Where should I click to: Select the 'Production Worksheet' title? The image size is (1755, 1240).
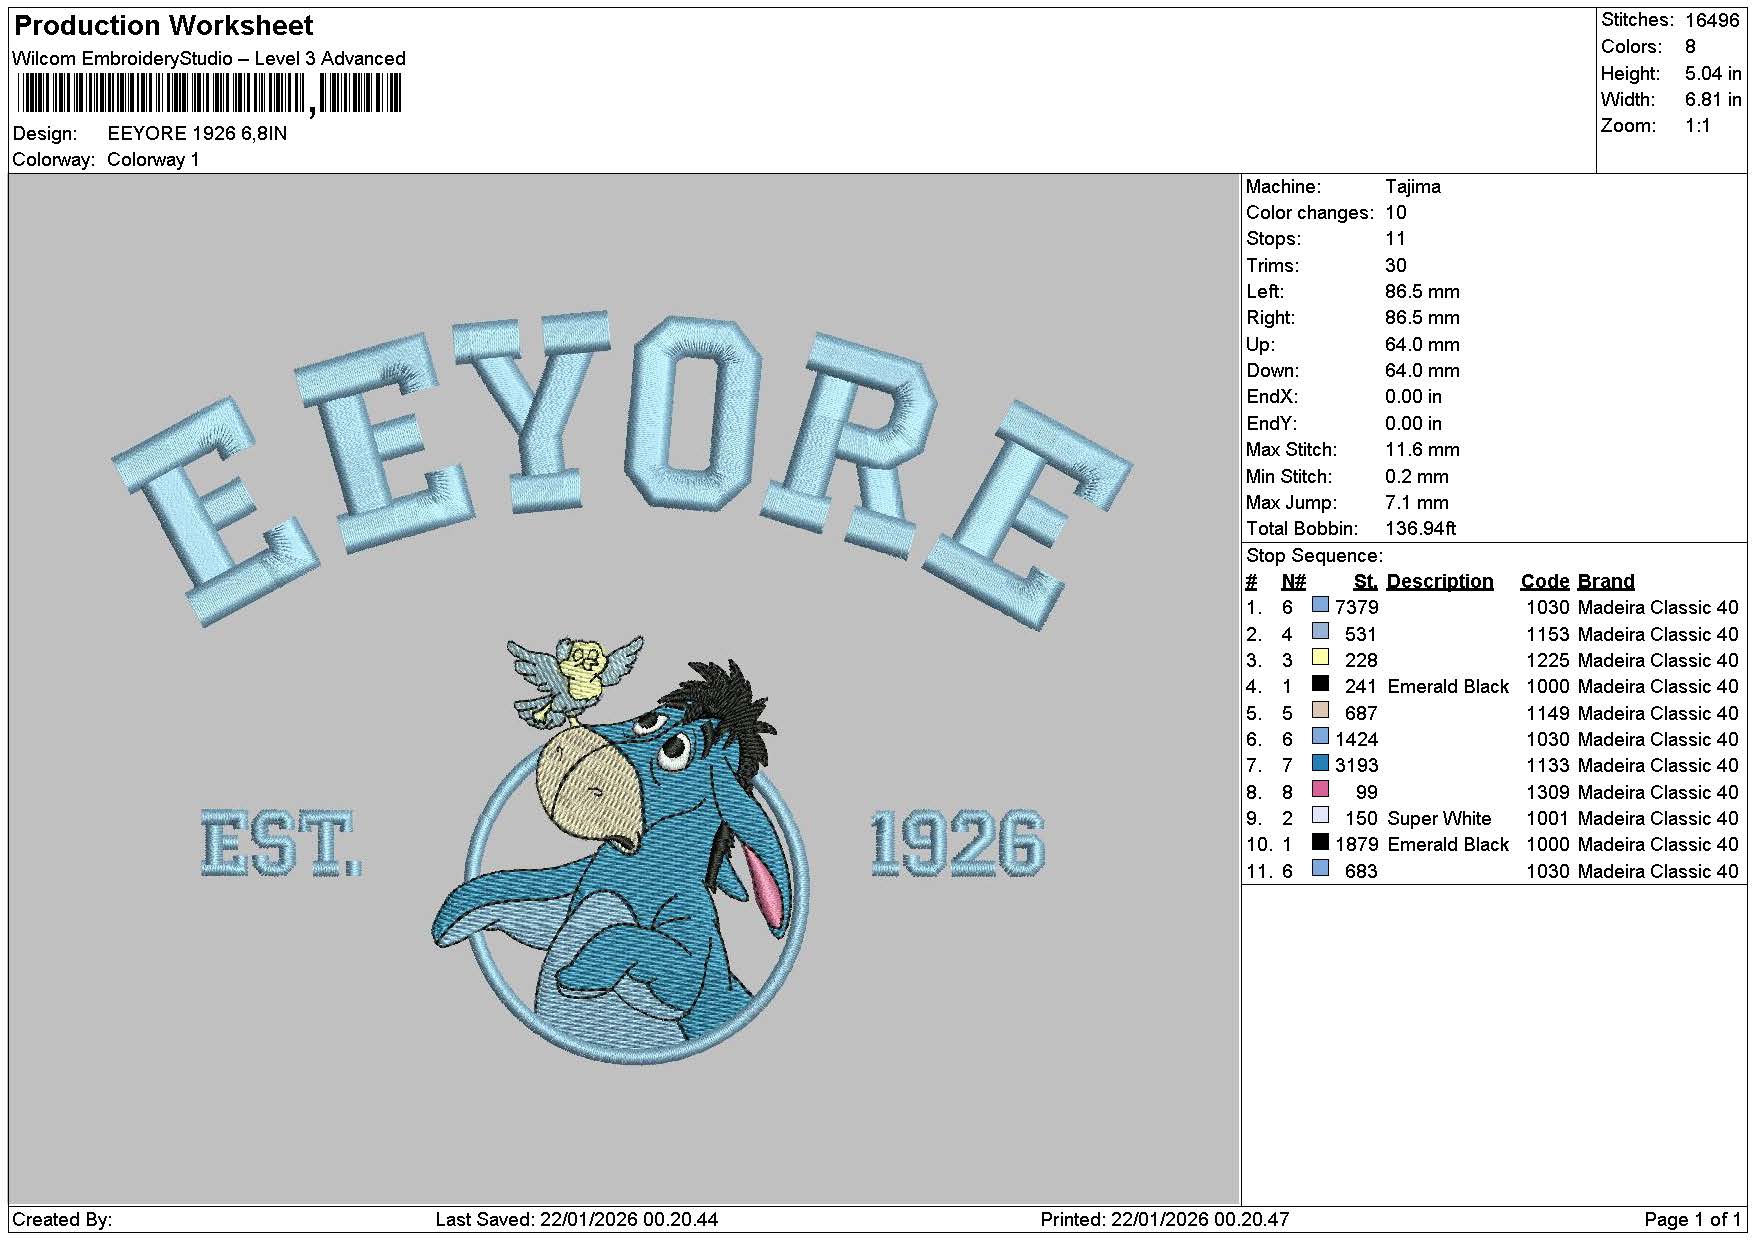[x=164, y=26]
